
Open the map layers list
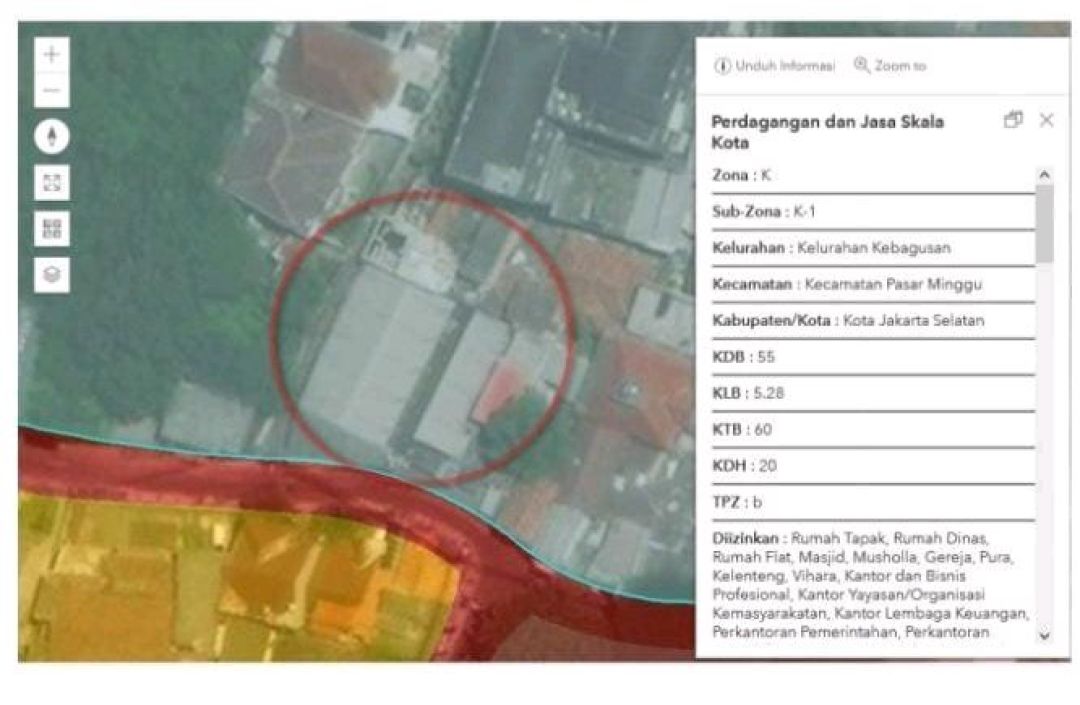[x=52, y=274]
